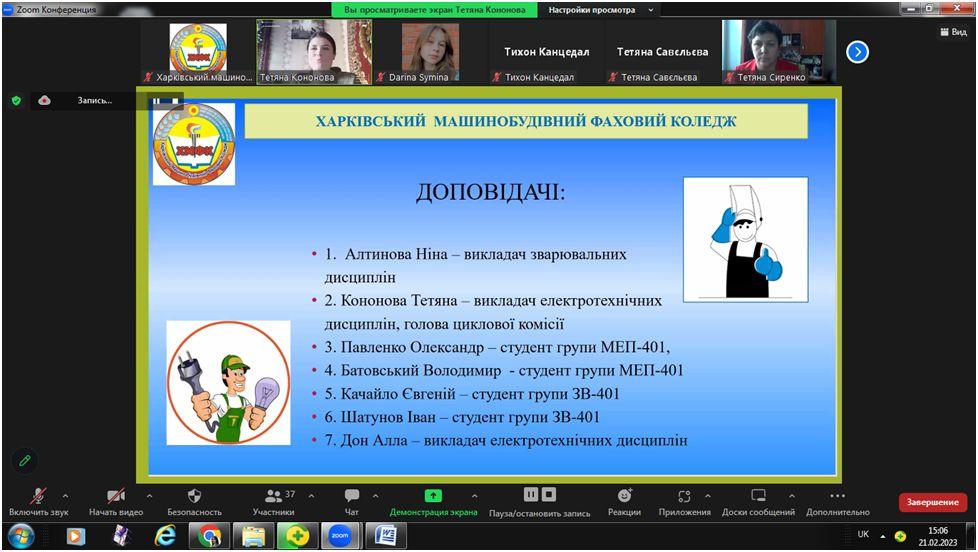Click the green screen-viewing banner
The height and width of the screenshot is (552, 978).
tap(434, 10)
